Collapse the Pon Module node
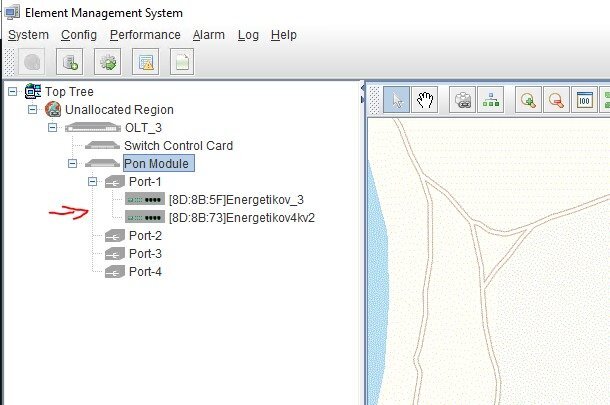 72,163
